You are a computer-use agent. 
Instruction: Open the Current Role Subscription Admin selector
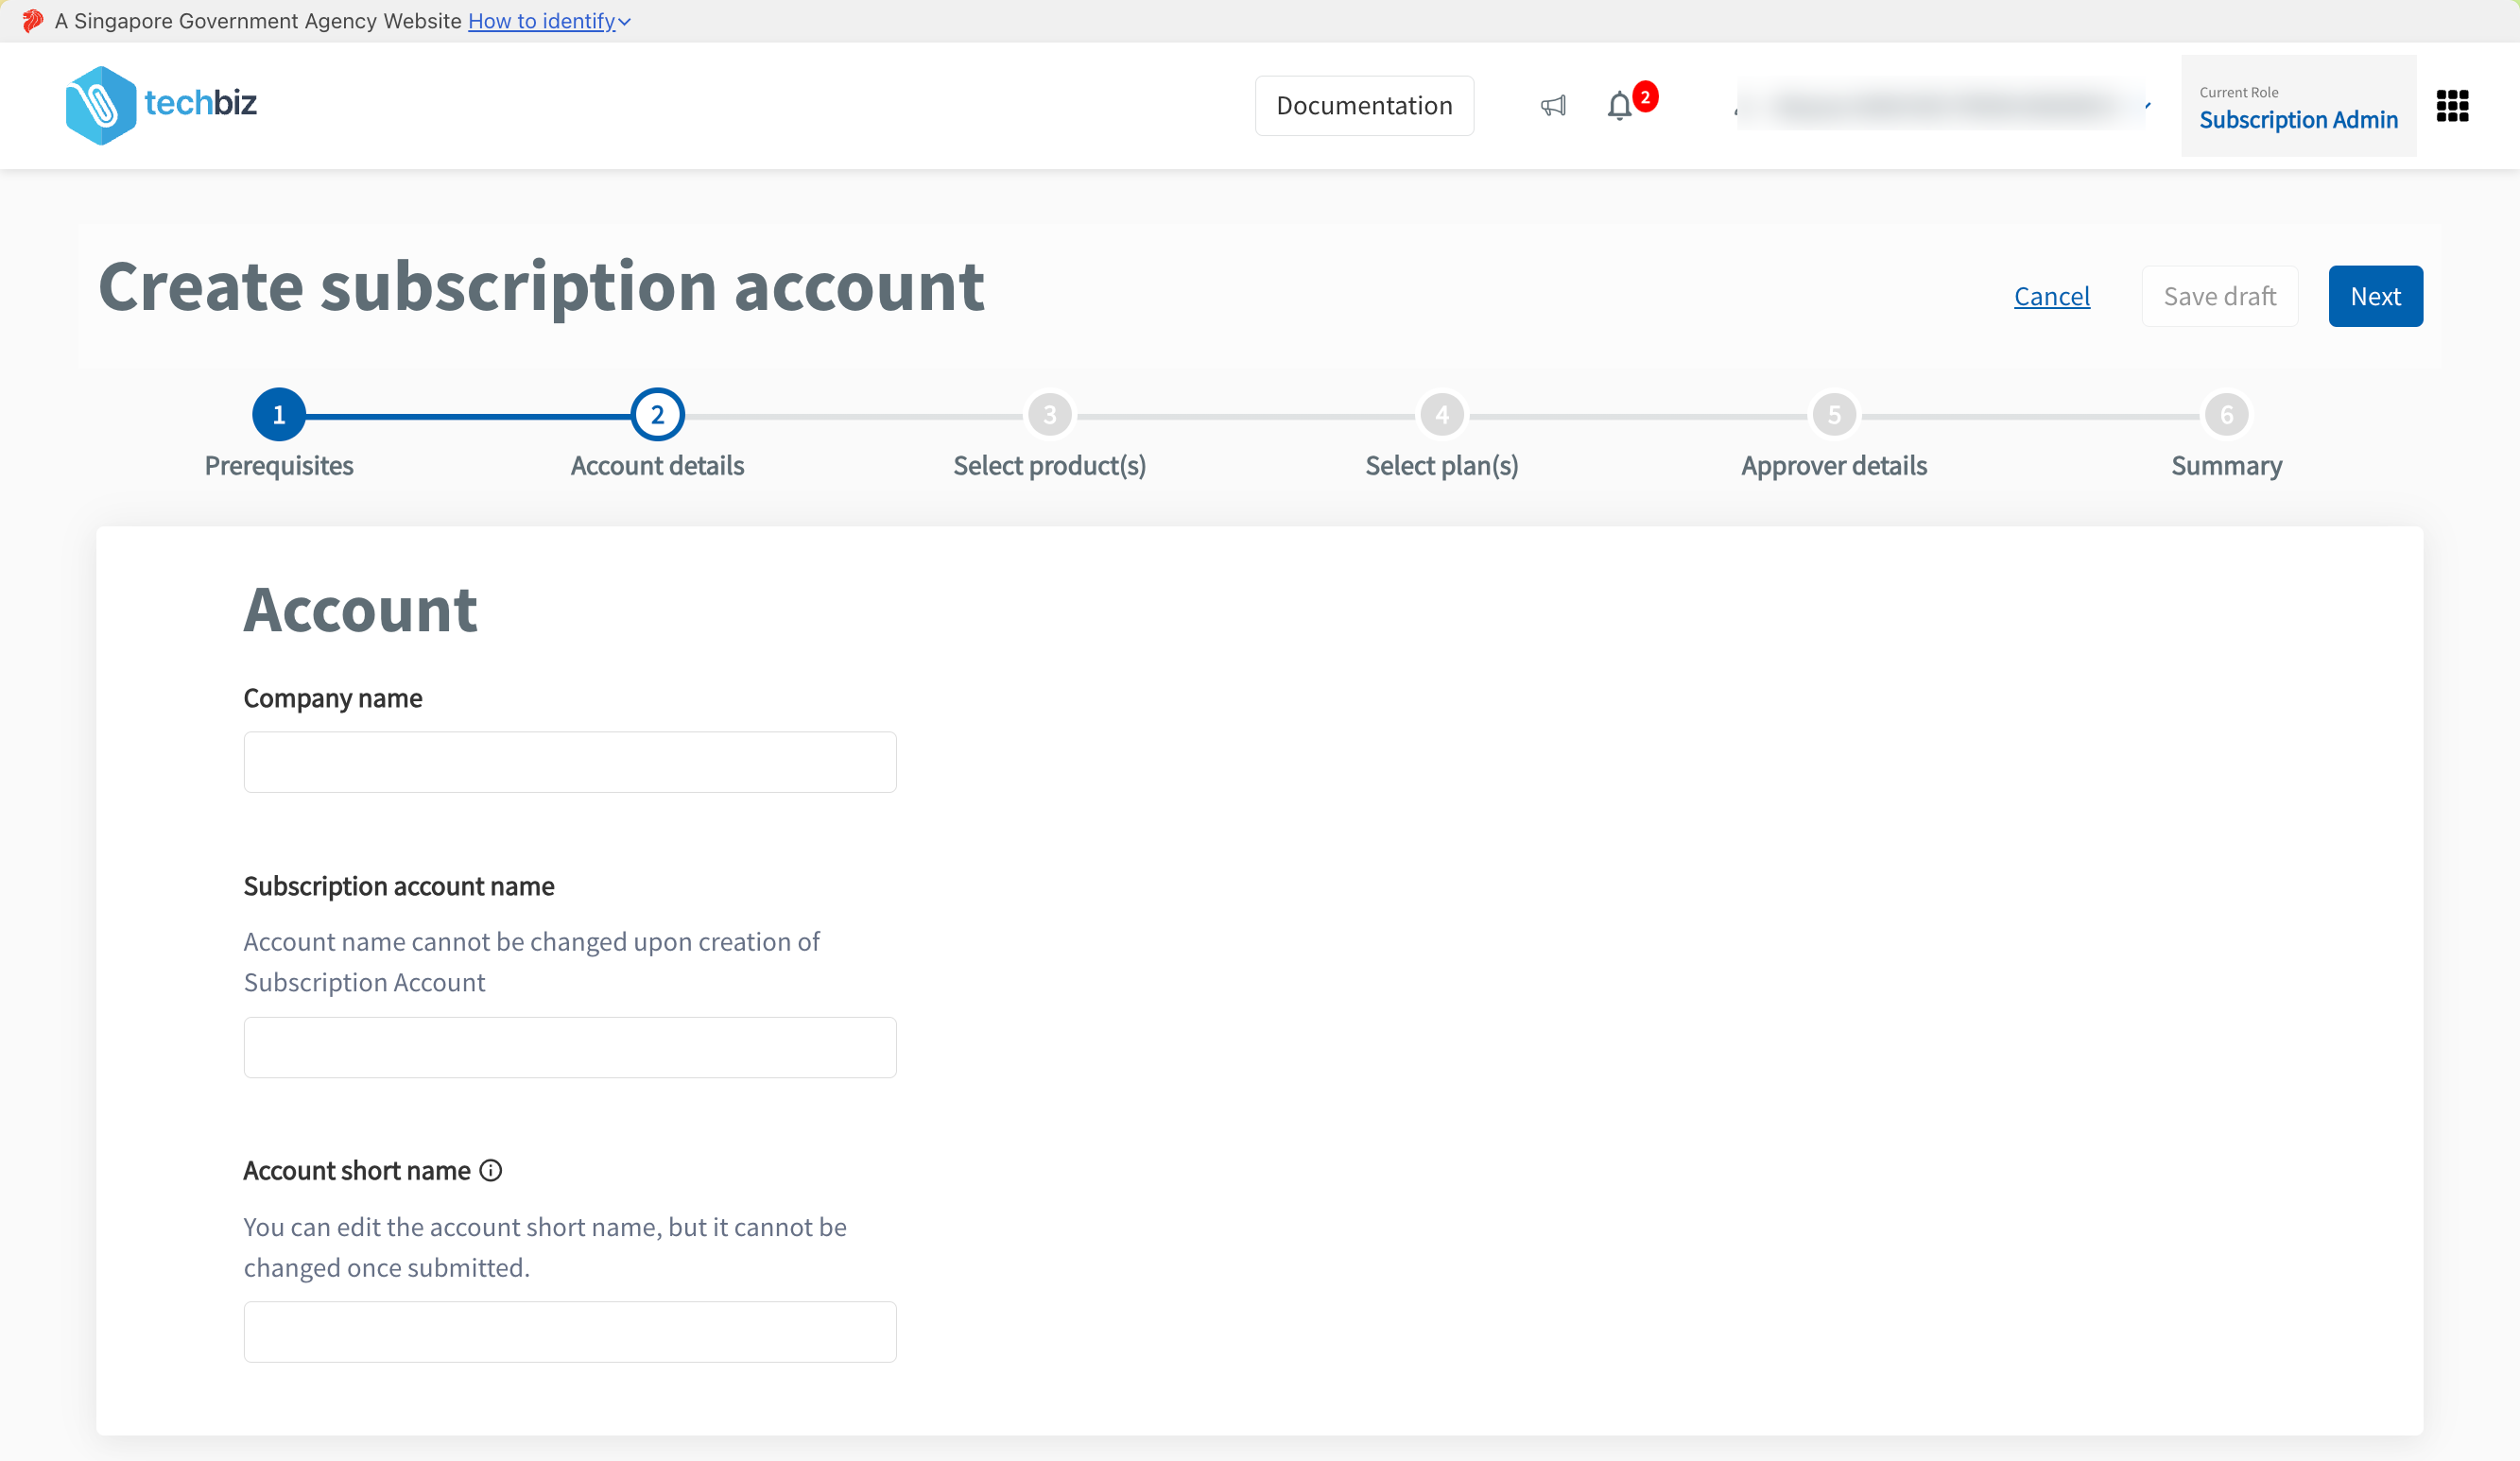click(2298, 106)
